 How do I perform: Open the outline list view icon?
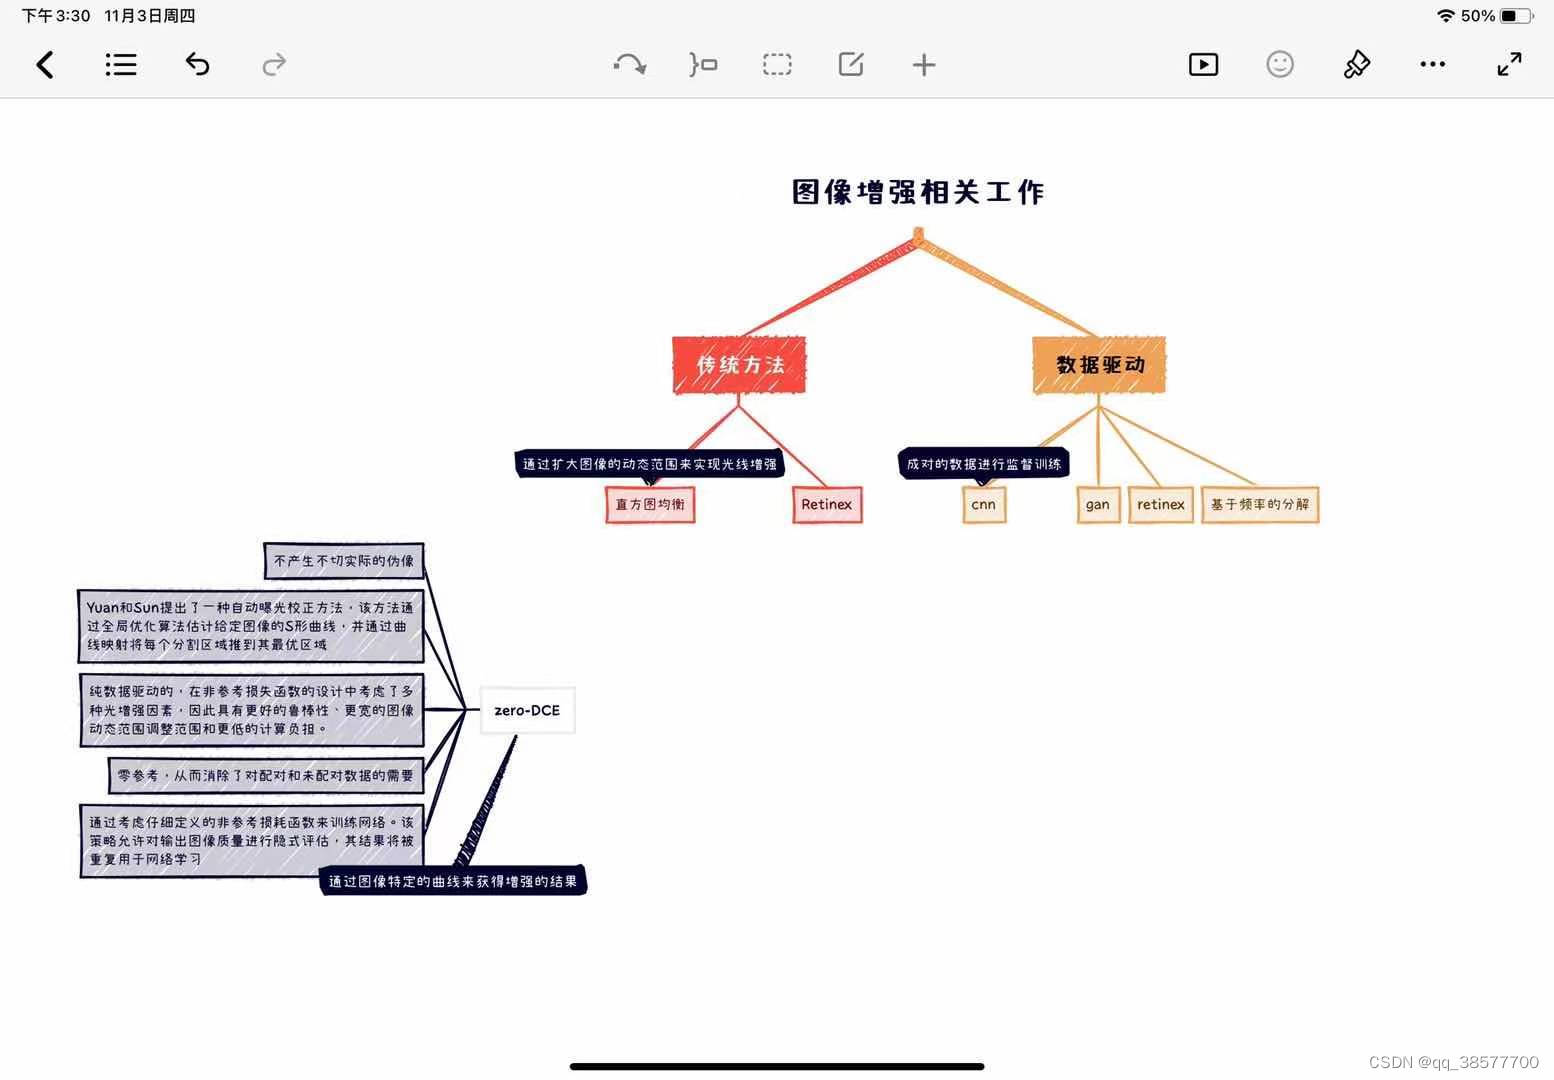121,65
